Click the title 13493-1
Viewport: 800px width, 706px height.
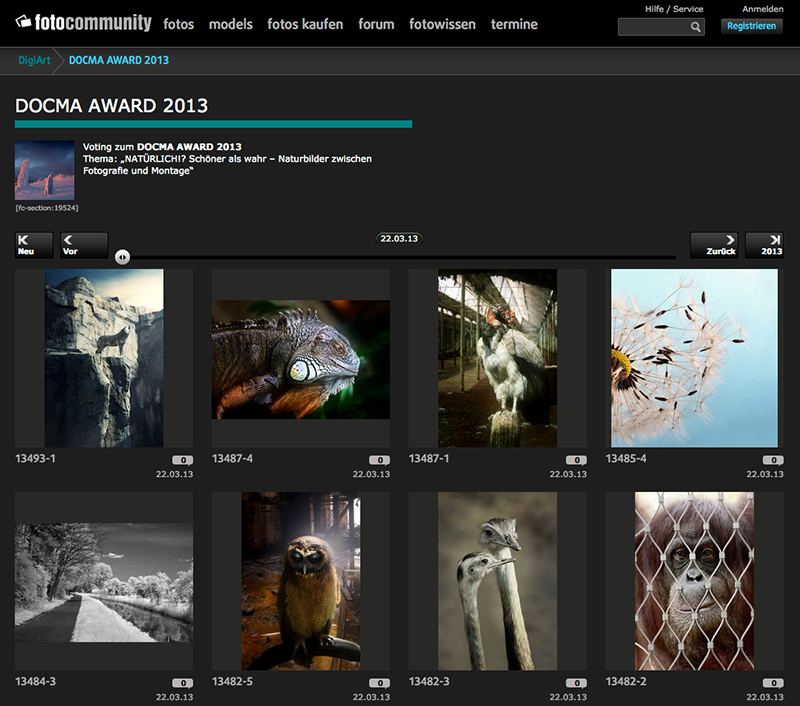point(35,458)
